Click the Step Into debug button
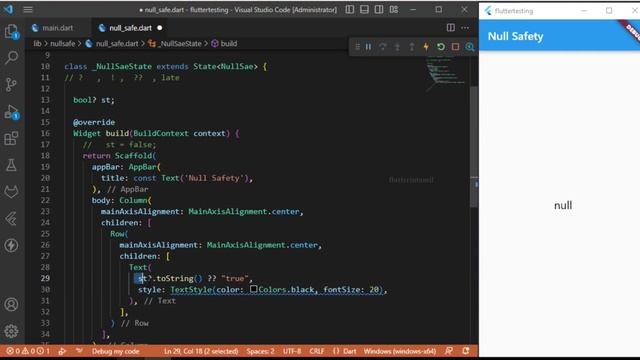This screenshot has width=640, height=360. click(397, 47)
